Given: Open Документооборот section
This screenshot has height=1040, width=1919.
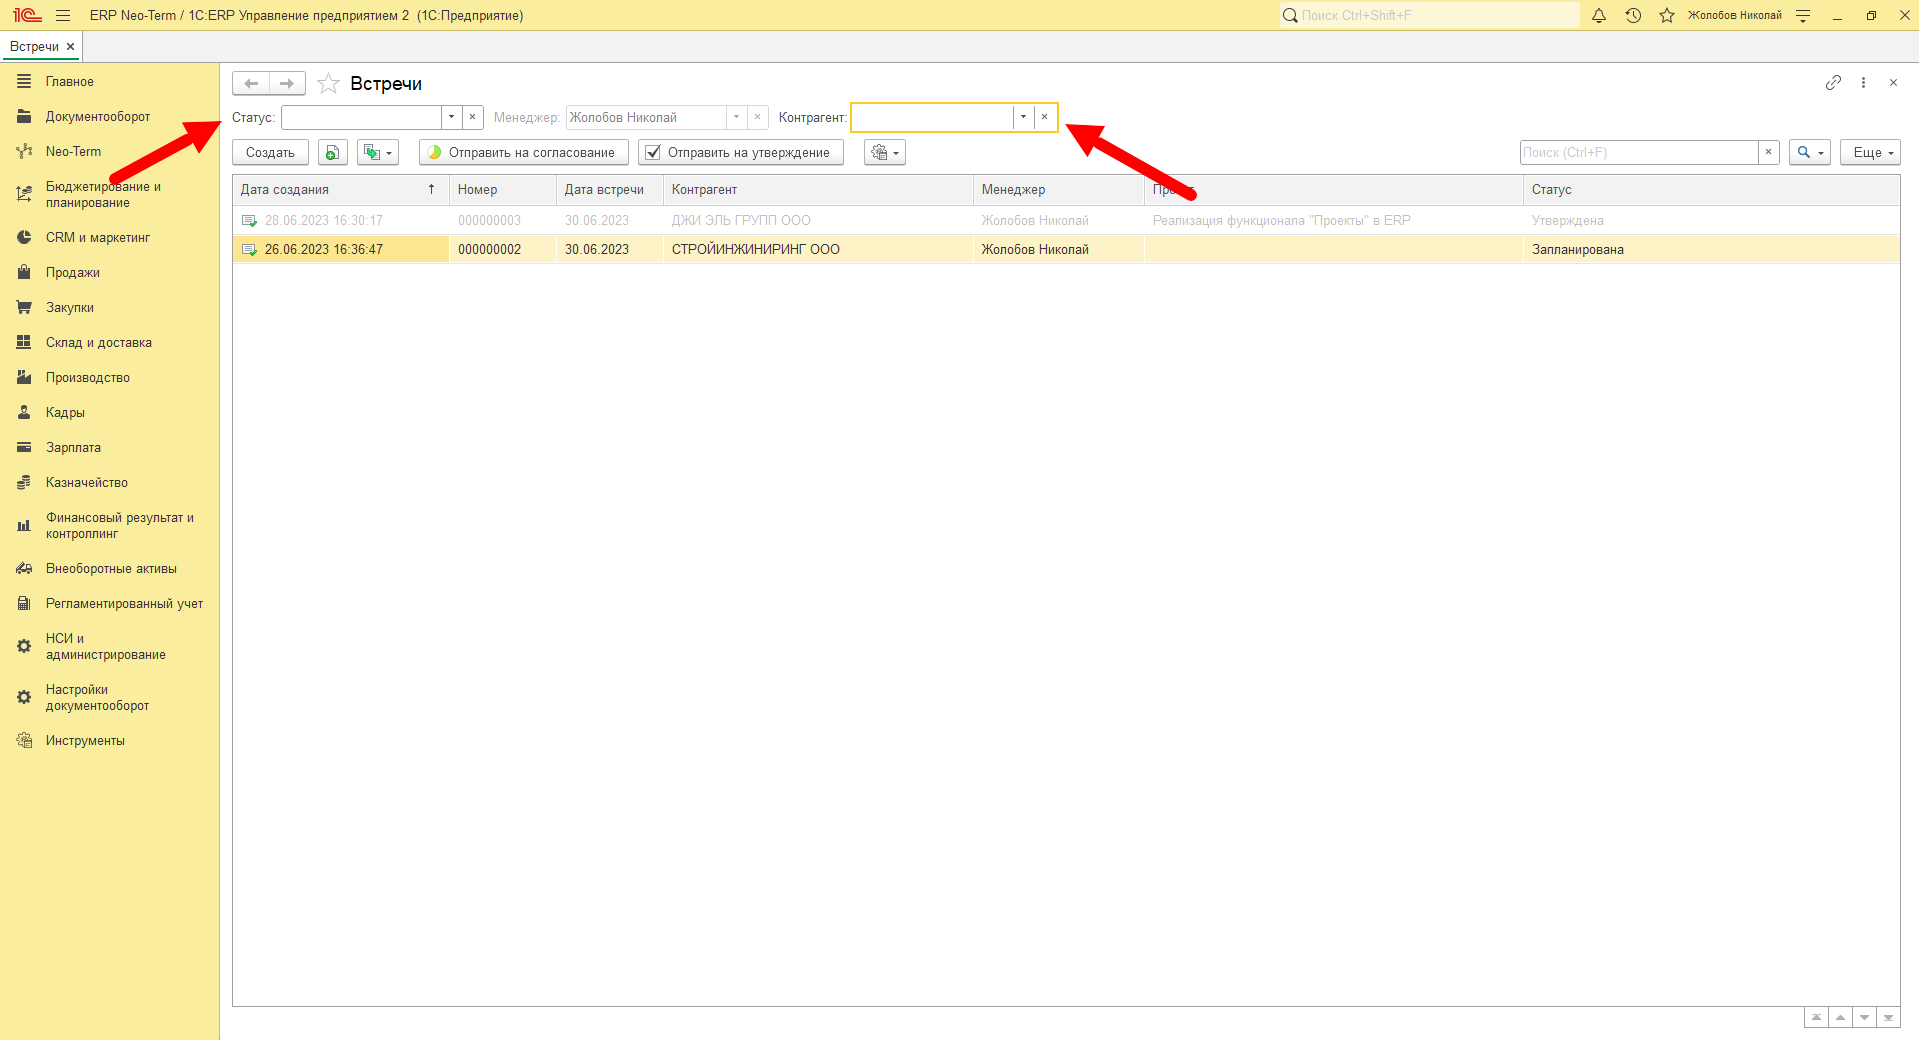Looking at the screenshot, I should (98, 117).
